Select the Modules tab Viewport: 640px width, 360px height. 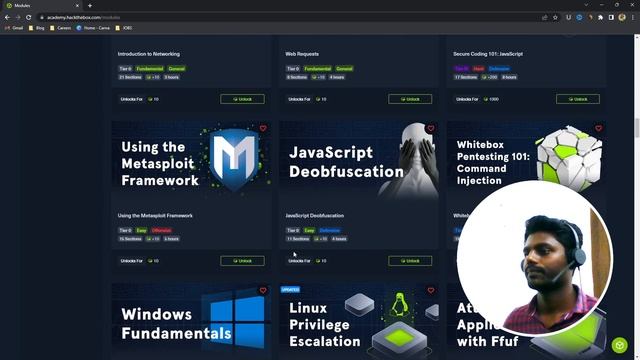(42, 6)
